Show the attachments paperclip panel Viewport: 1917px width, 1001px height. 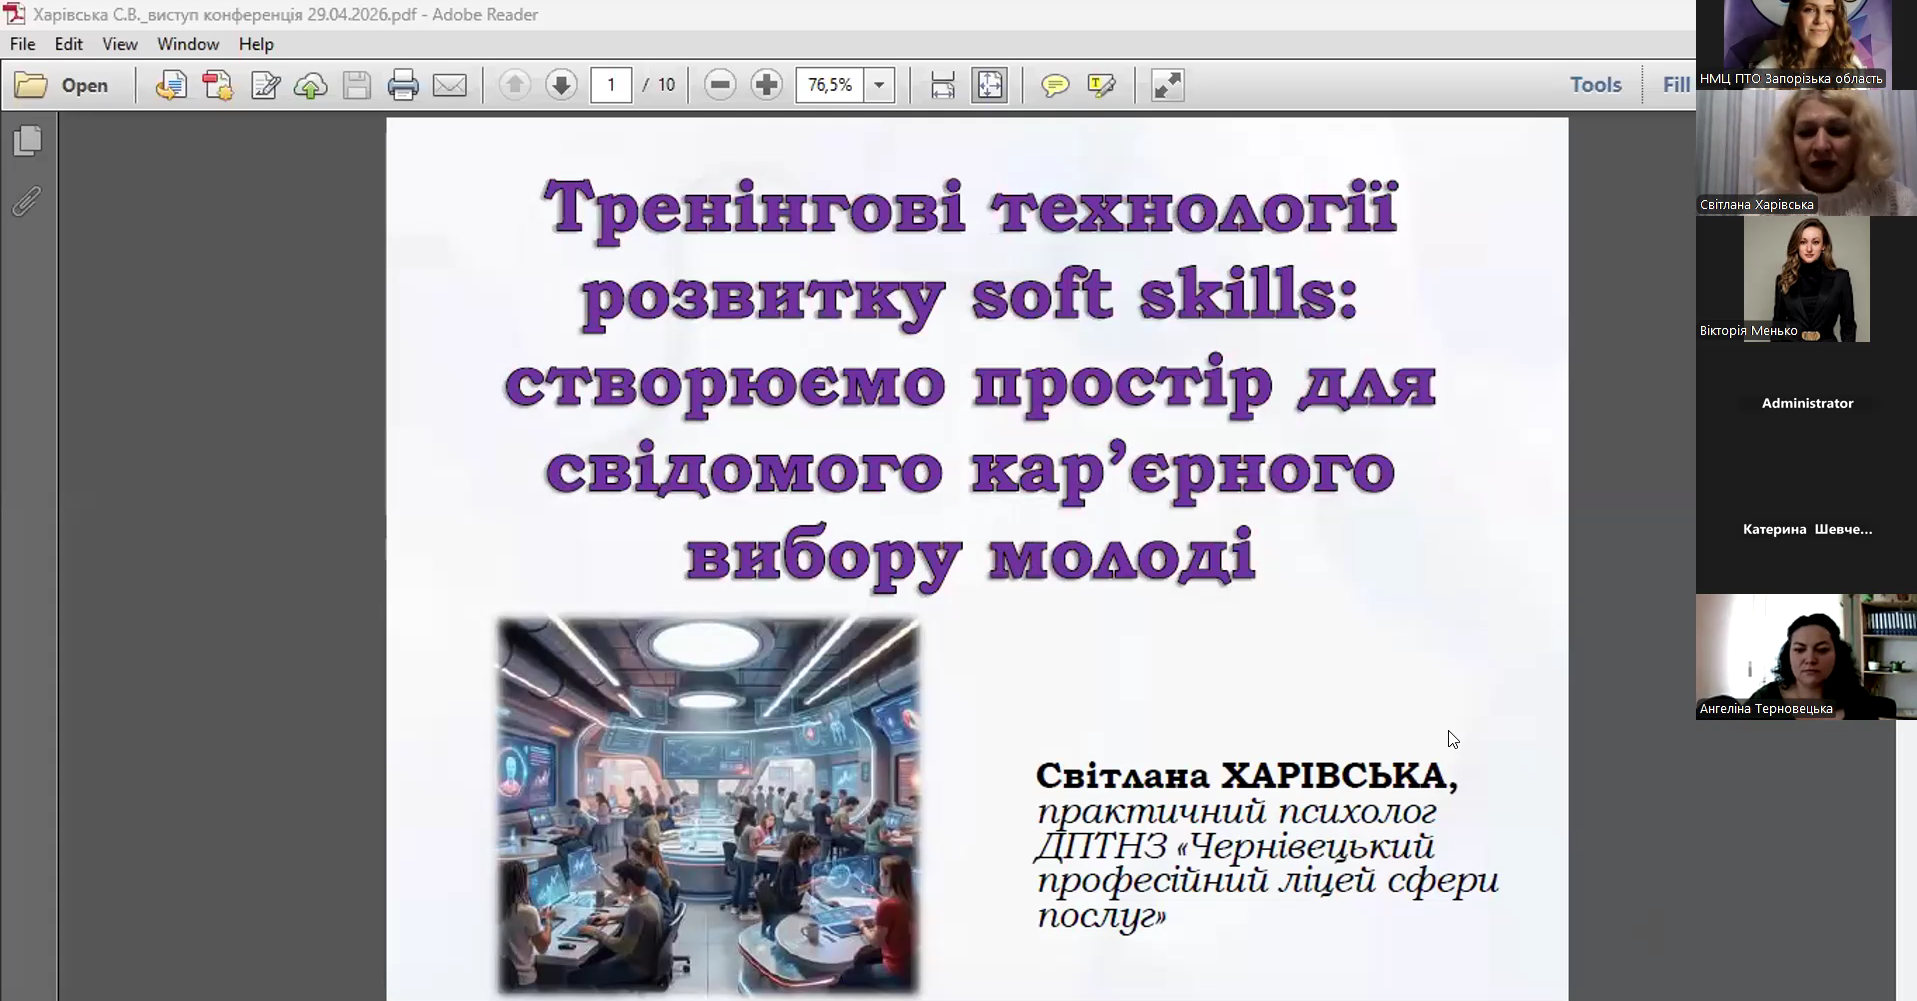27,201
